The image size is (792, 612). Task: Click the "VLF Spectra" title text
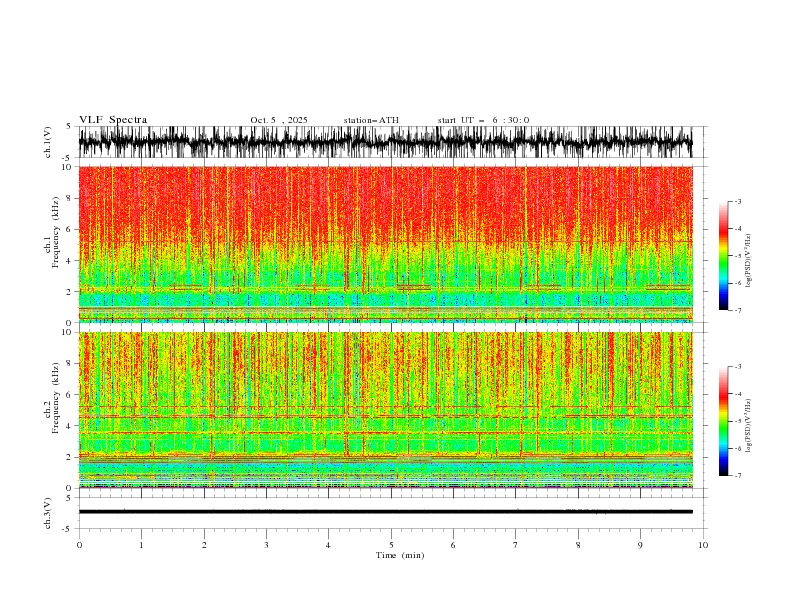pos(113,120)
